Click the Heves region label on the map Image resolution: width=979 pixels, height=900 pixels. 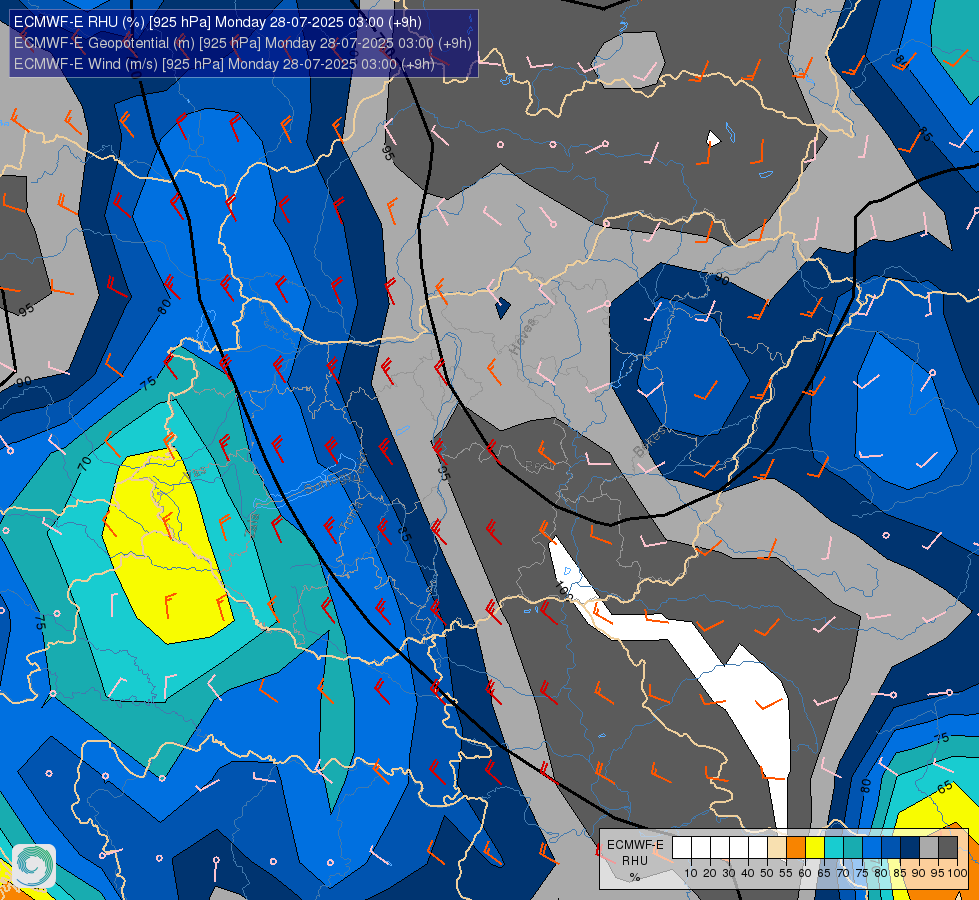[523, 336]
